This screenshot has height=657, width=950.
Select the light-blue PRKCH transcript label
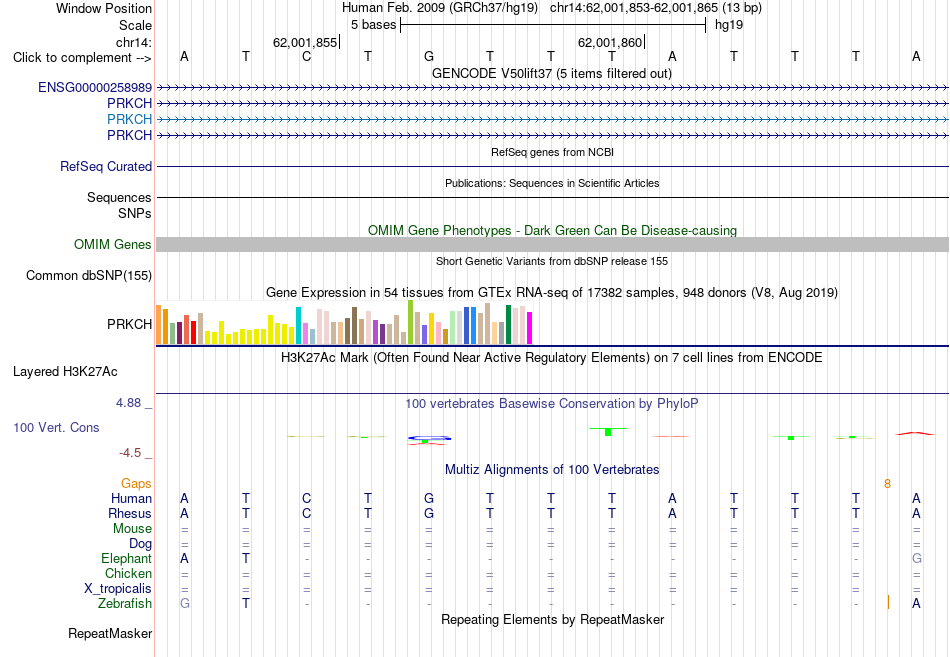[x=129, y=119]
